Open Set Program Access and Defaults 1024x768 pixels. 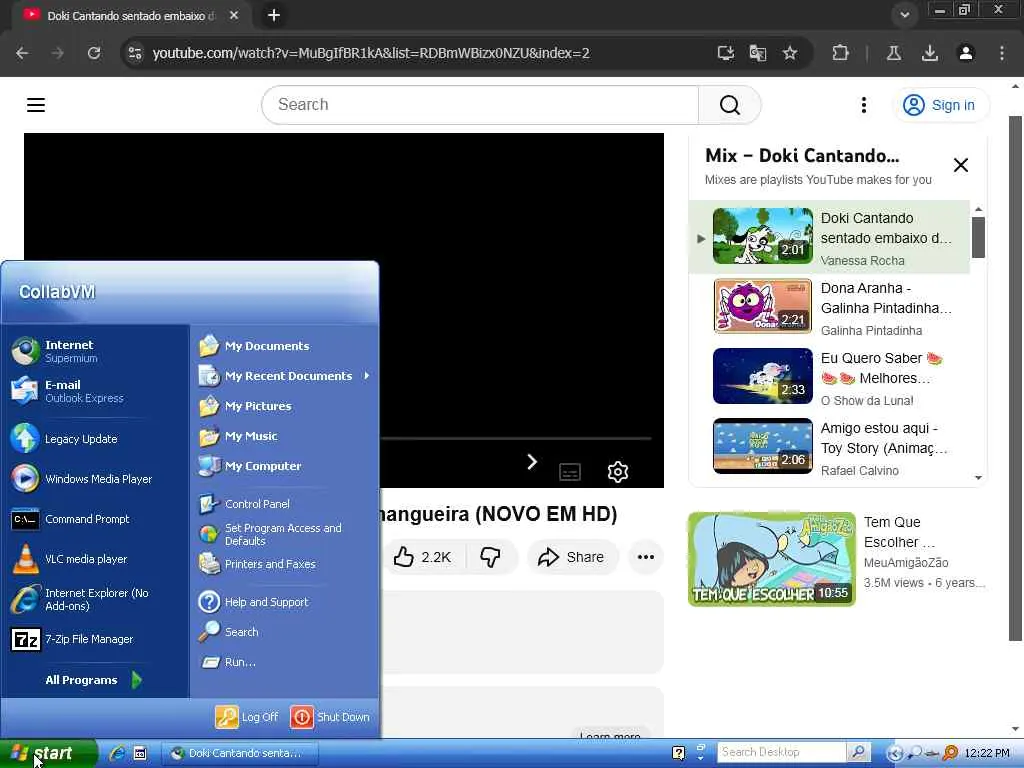(x=285, y=534)
